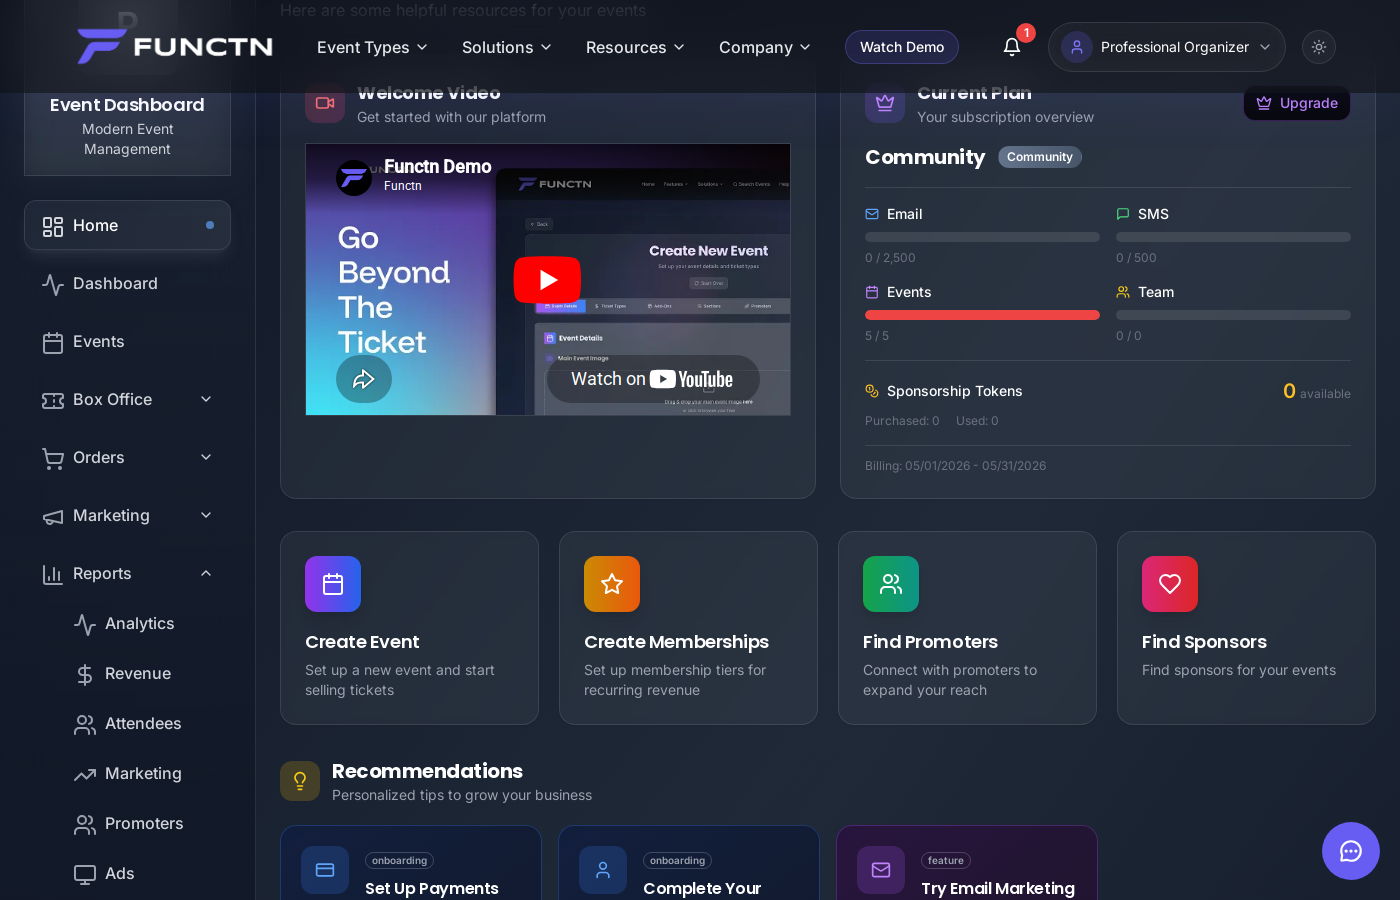The height and width of the screenshot is (900, 1400).
Task: Click the Find Promoters people icon
Action: [x=891, y=584]
